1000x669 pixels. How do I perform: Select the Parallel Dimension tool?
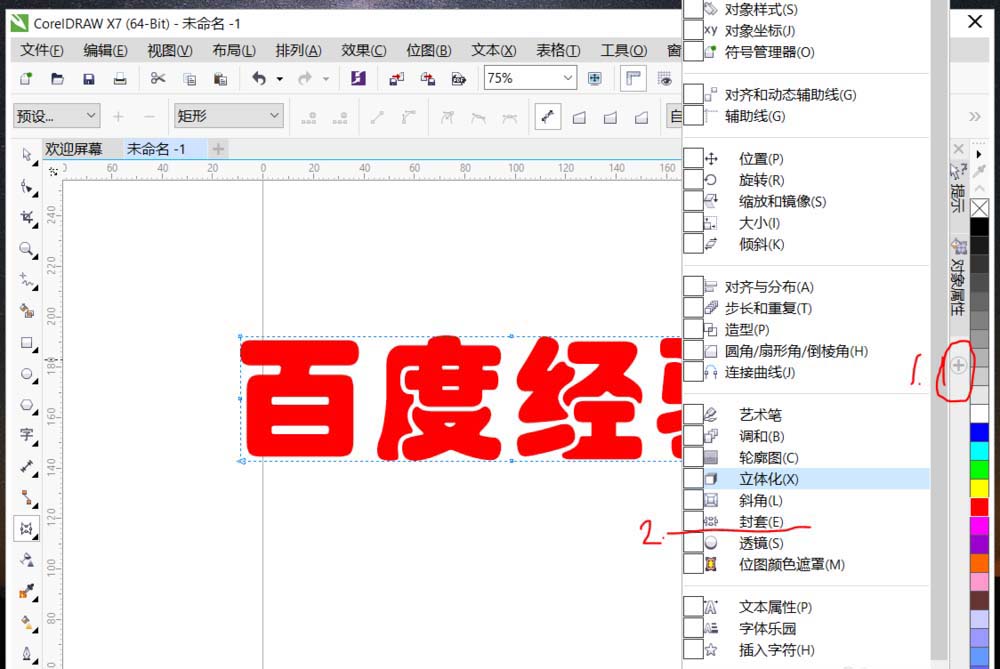[x=27, y=467]
